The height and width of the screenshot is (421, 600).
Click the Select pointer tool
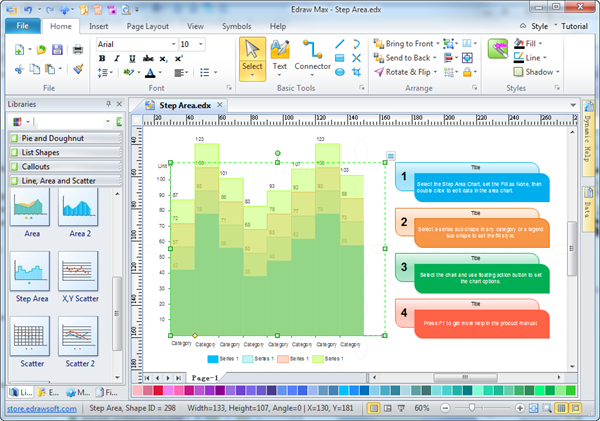252,56
